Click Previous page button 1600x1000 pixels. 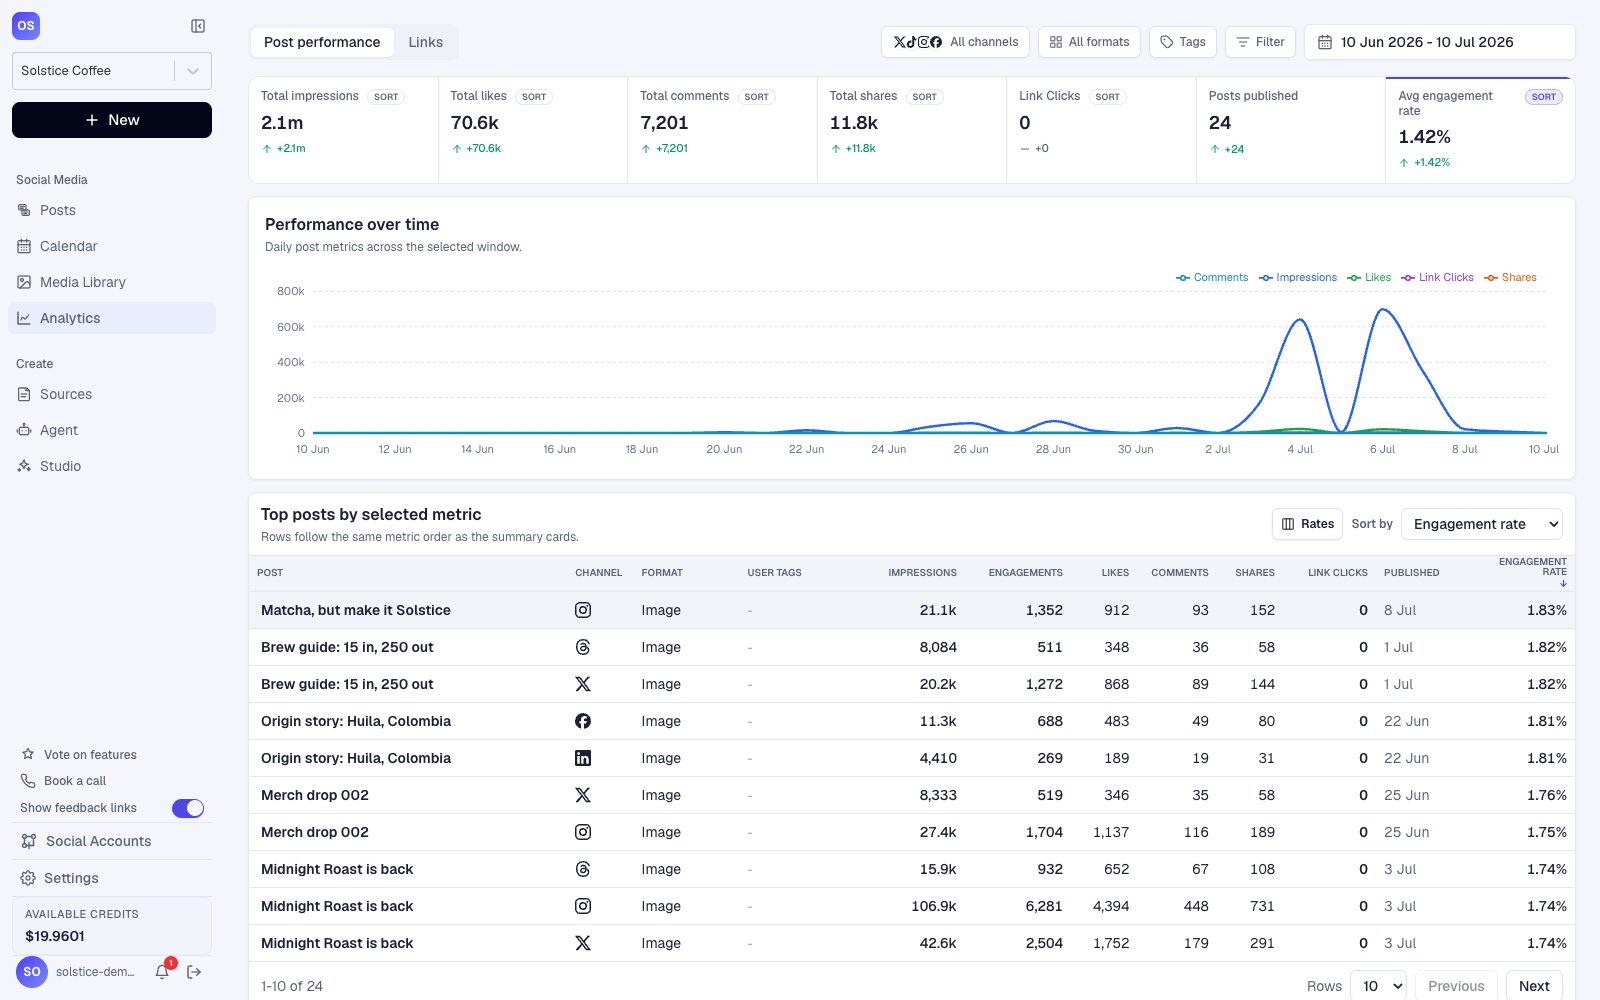(x=1456, y=986)
